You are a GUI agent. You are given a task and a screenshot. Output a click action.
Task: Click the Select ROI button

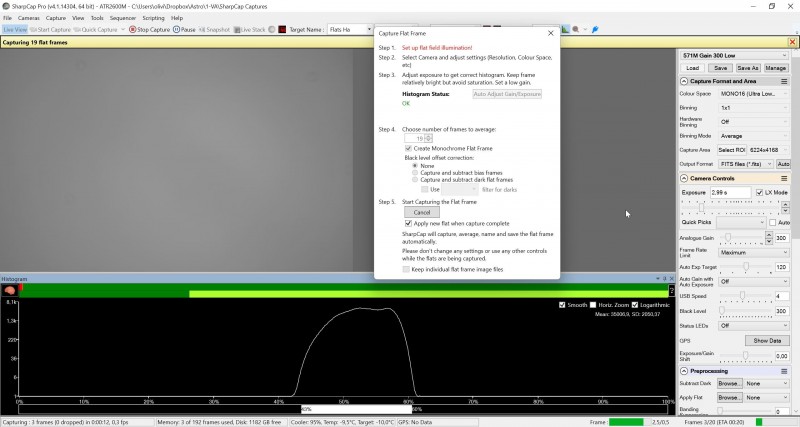[x=732, y=150]
